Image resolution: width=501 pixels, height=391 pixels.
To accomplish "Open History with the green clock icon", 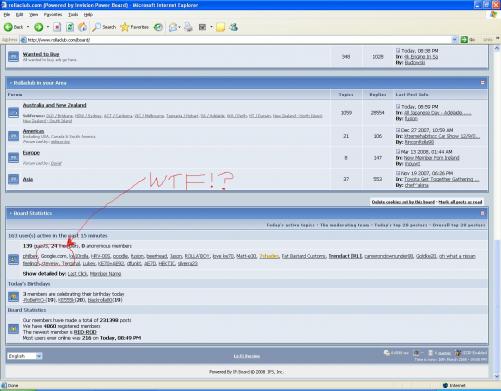I will (x=158, y=27).
